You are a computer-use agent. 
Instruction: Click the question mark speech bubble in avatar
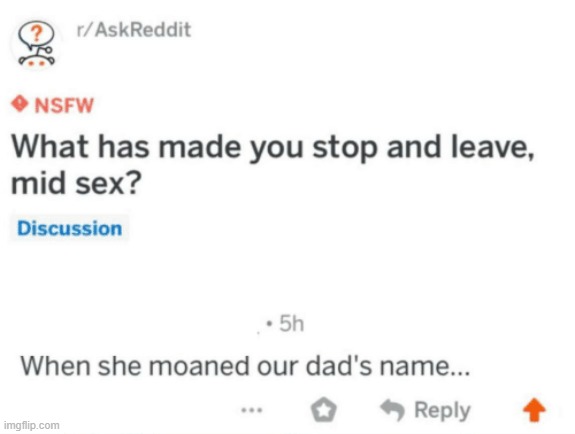point(36,34)
